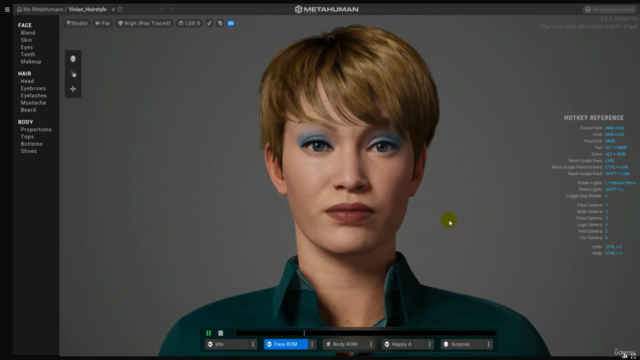Open options menu for Idle animation
This screenshot has height=360, width=640.
(253, 344)
